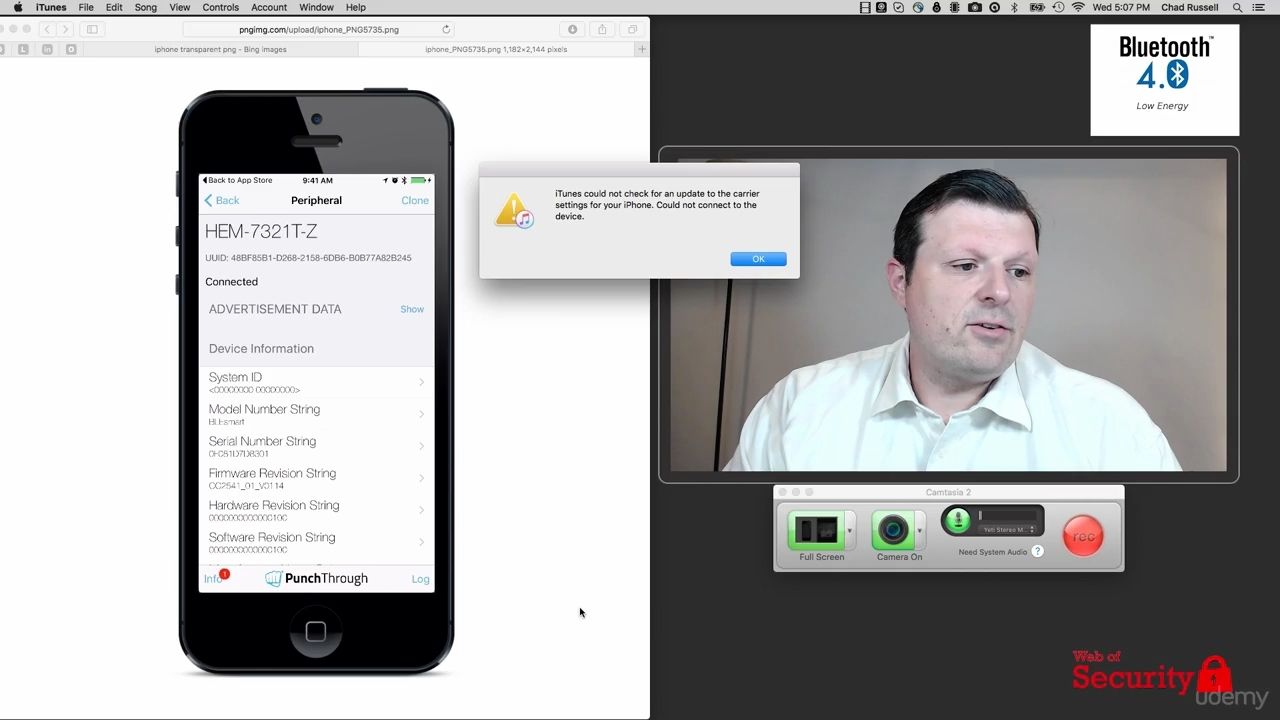The width and height of the screenshot is (1280, 720).
Task: Toggle Safari's sidebar button
Action: click(92, 29)
